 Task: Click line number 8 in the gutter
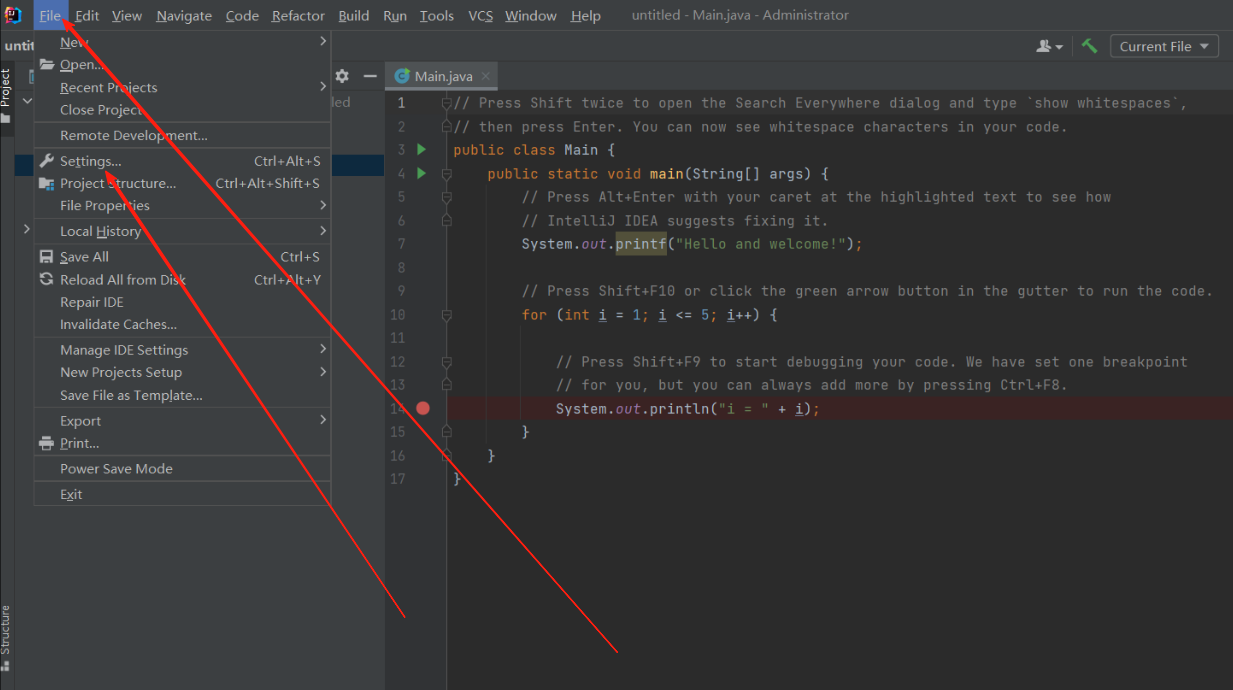(x=400, y=268)
